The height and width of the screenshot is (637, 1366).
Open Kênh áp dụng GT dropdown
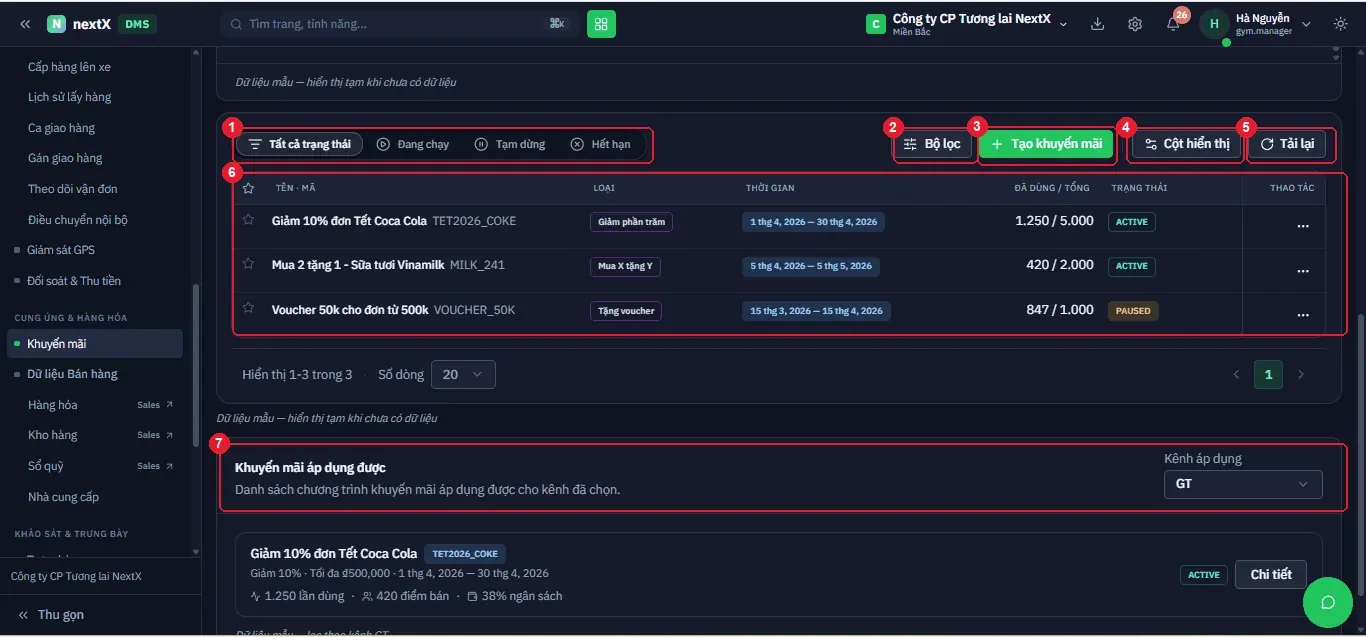click(1243, 484)
